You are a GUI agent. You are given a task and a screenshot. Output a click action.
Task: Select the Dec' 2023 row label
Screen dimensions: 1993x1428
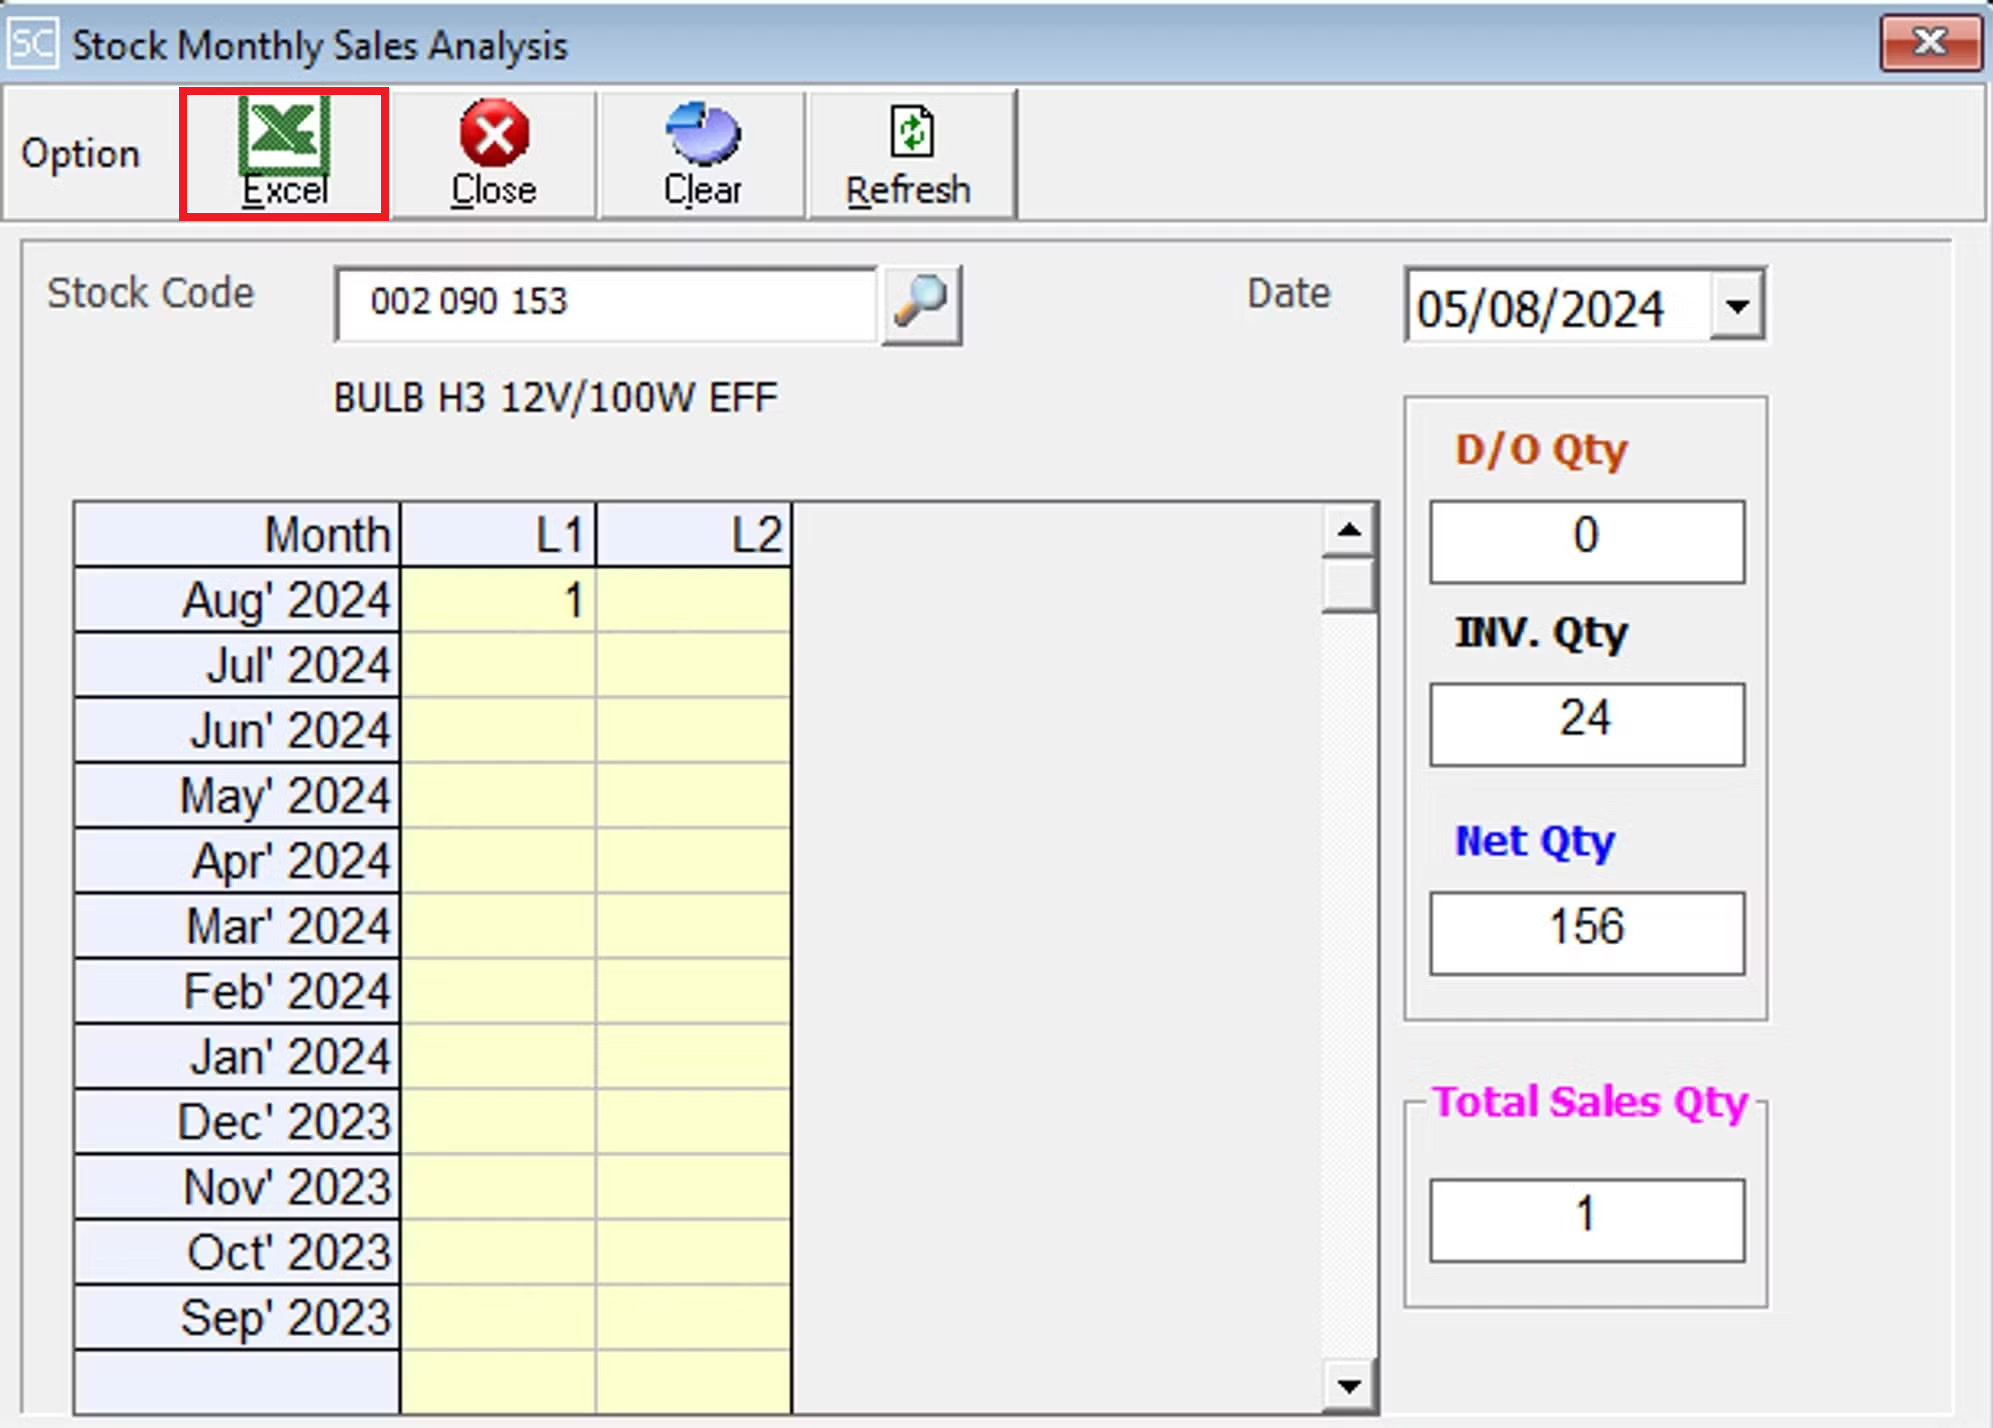click(237, 1122)
